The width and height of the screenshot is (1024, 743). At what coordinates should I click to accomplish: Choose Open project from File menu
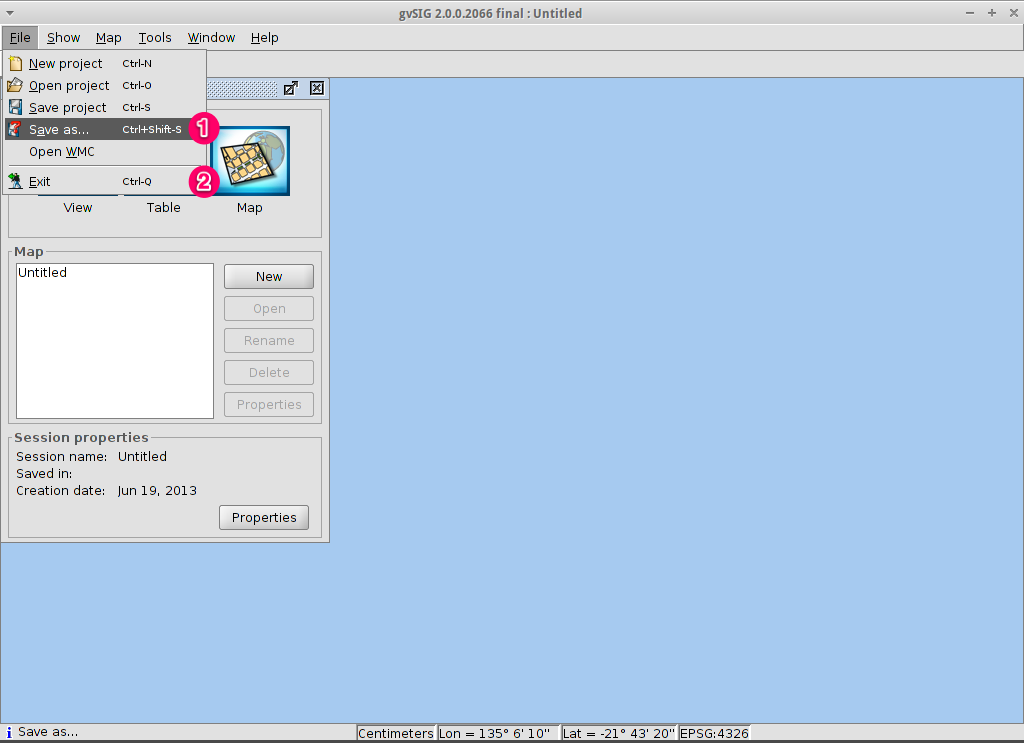105,86
